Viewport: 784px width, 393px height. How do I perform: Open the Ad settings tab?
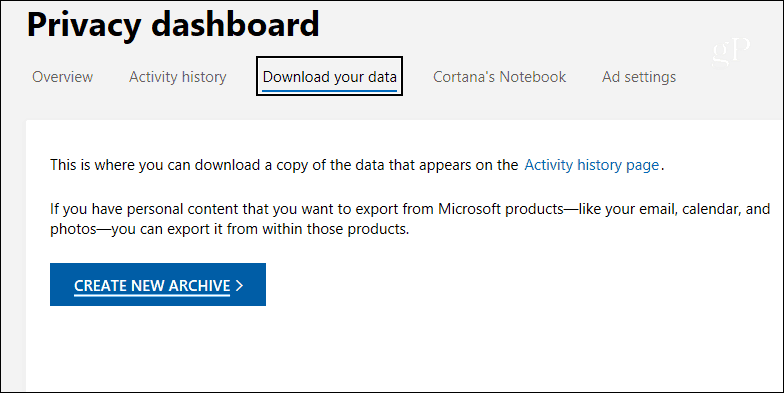639,77
